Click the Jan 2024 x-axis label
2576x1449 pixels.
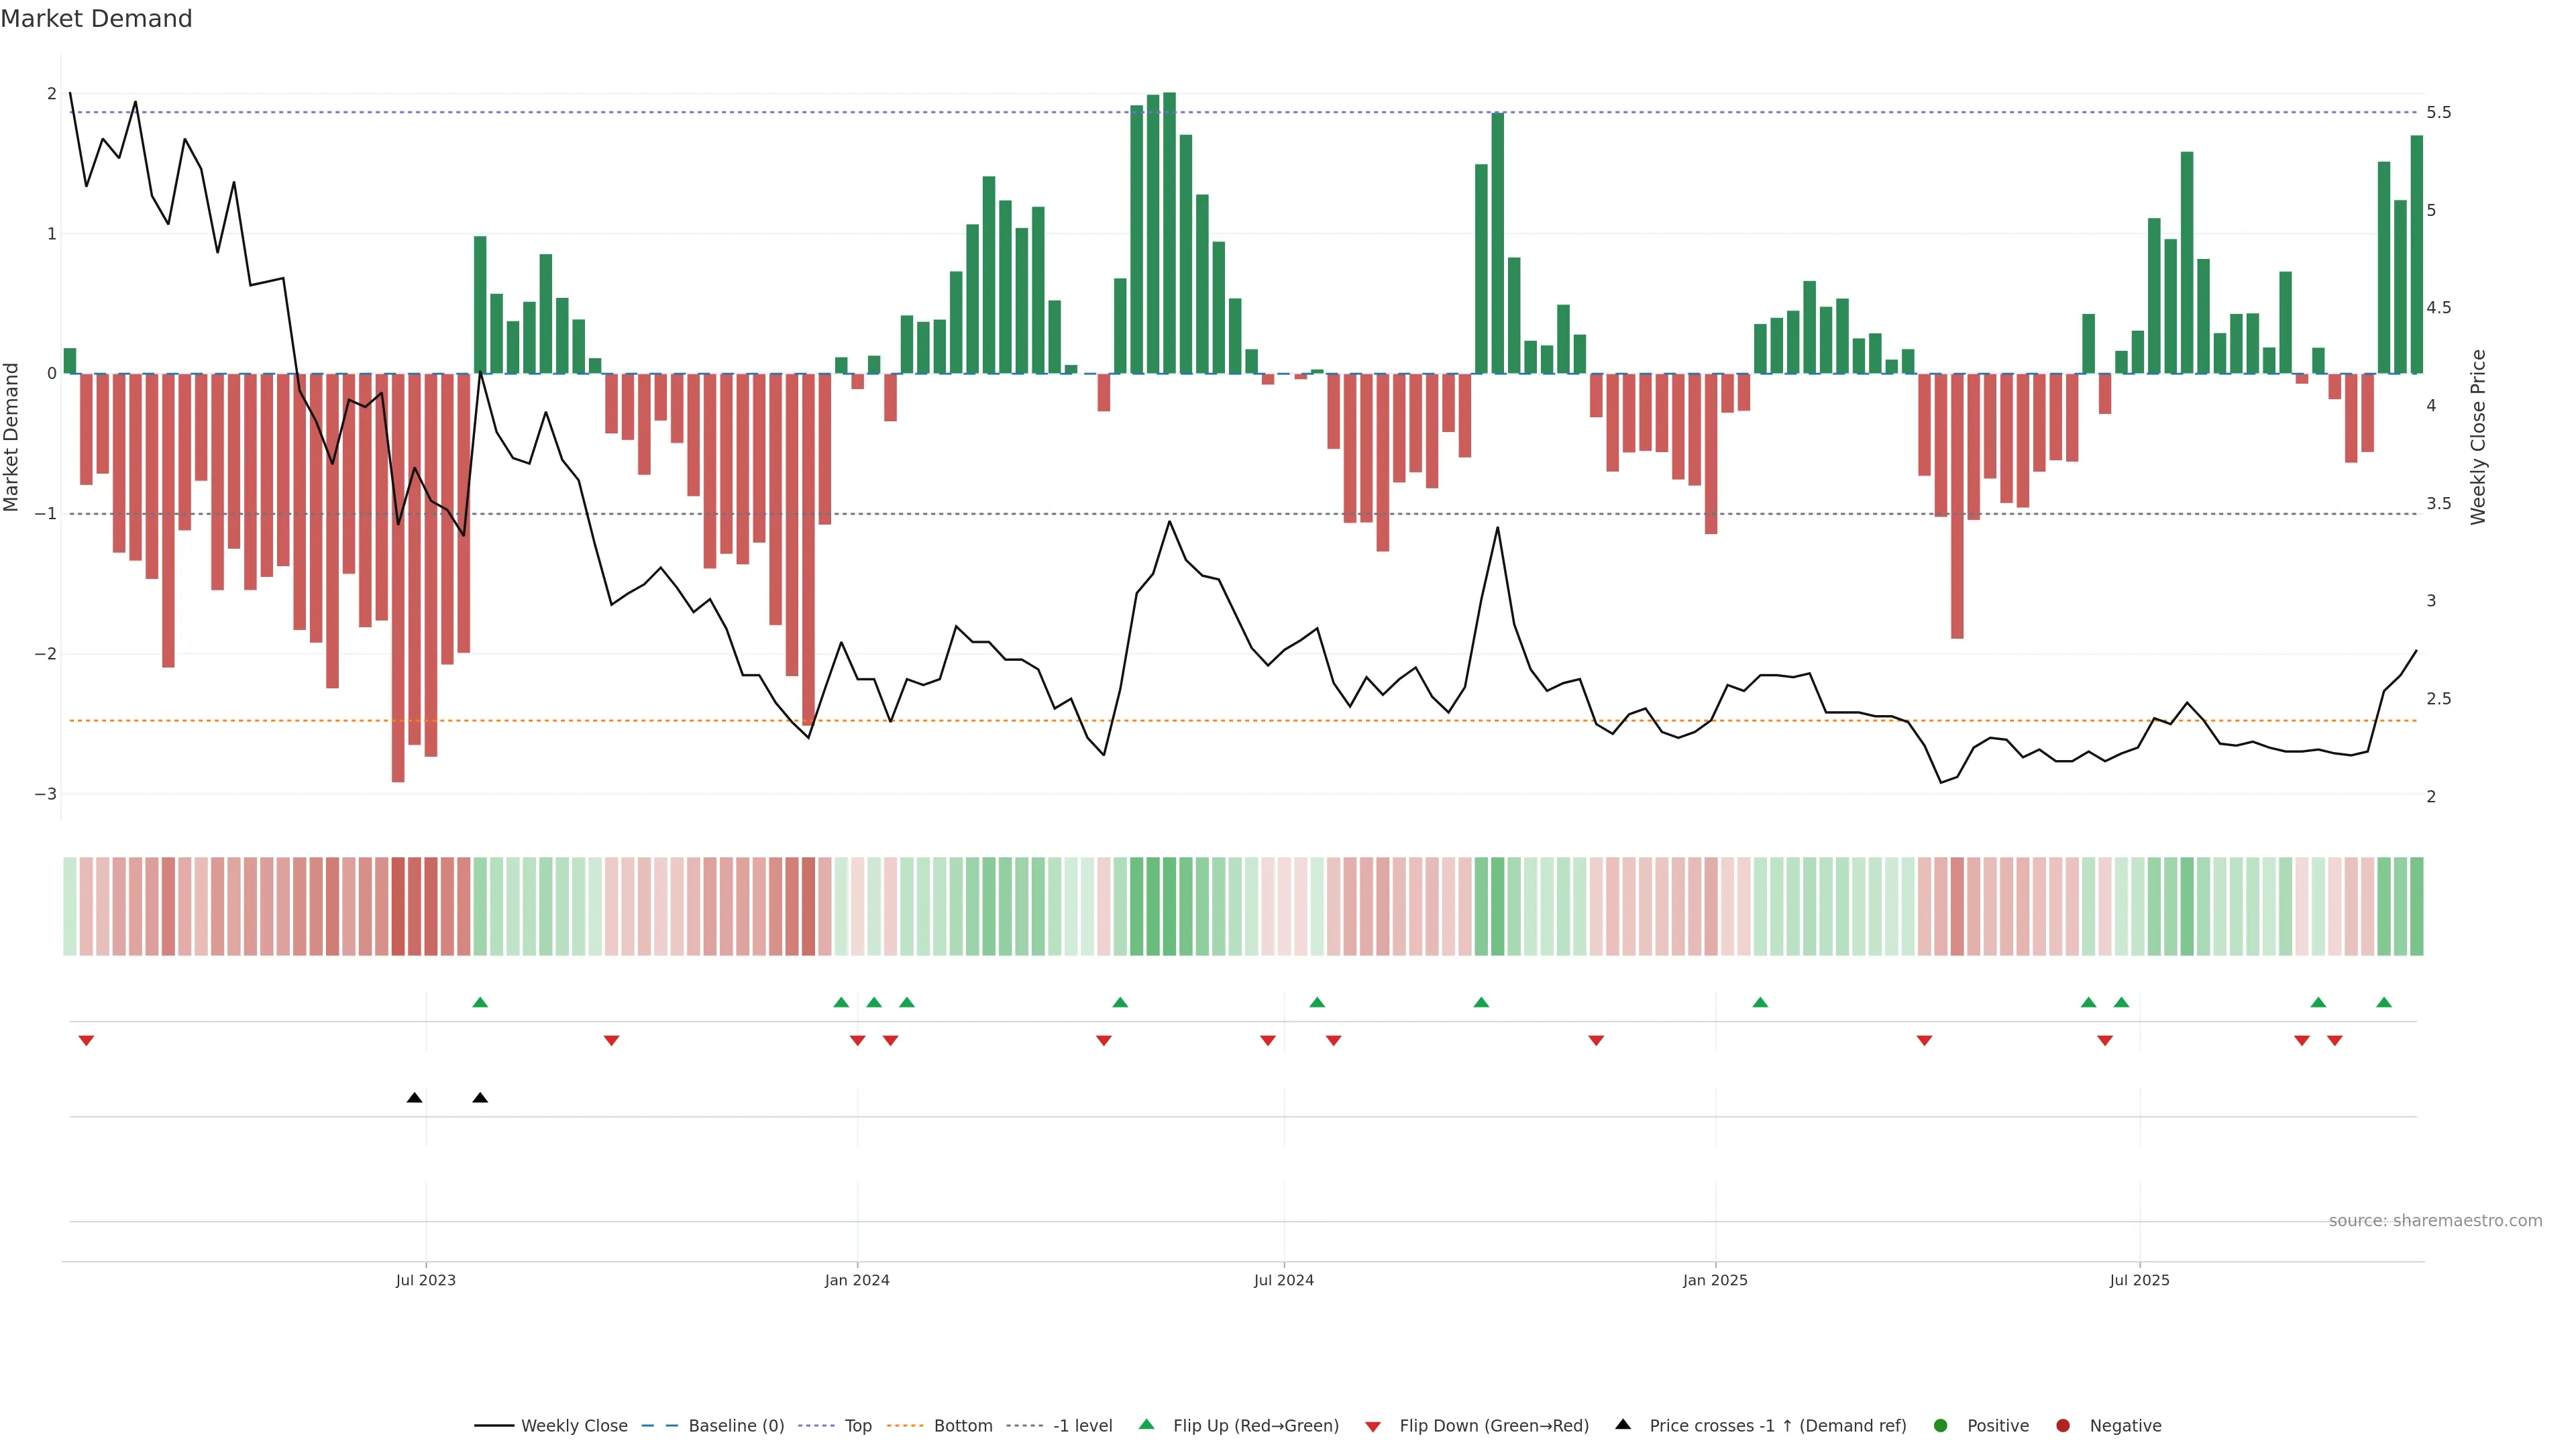(x=857, y=1281)
